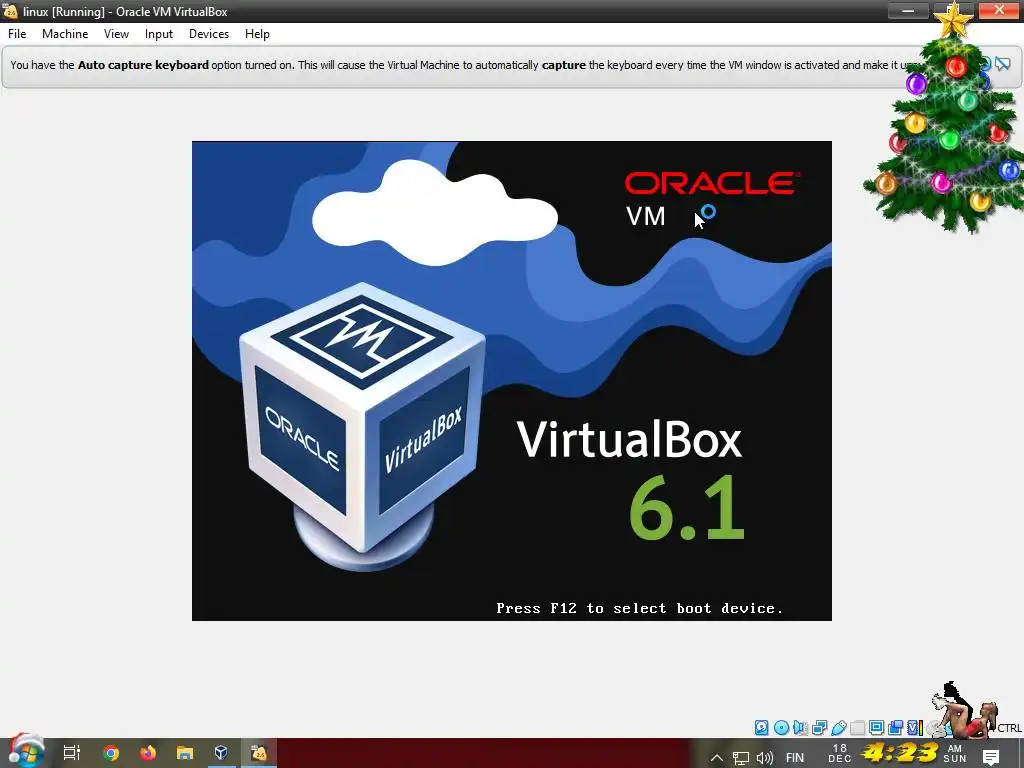The image size is (1024, 768).
Task: Open the Windows notification center
Action: (991, 757)
